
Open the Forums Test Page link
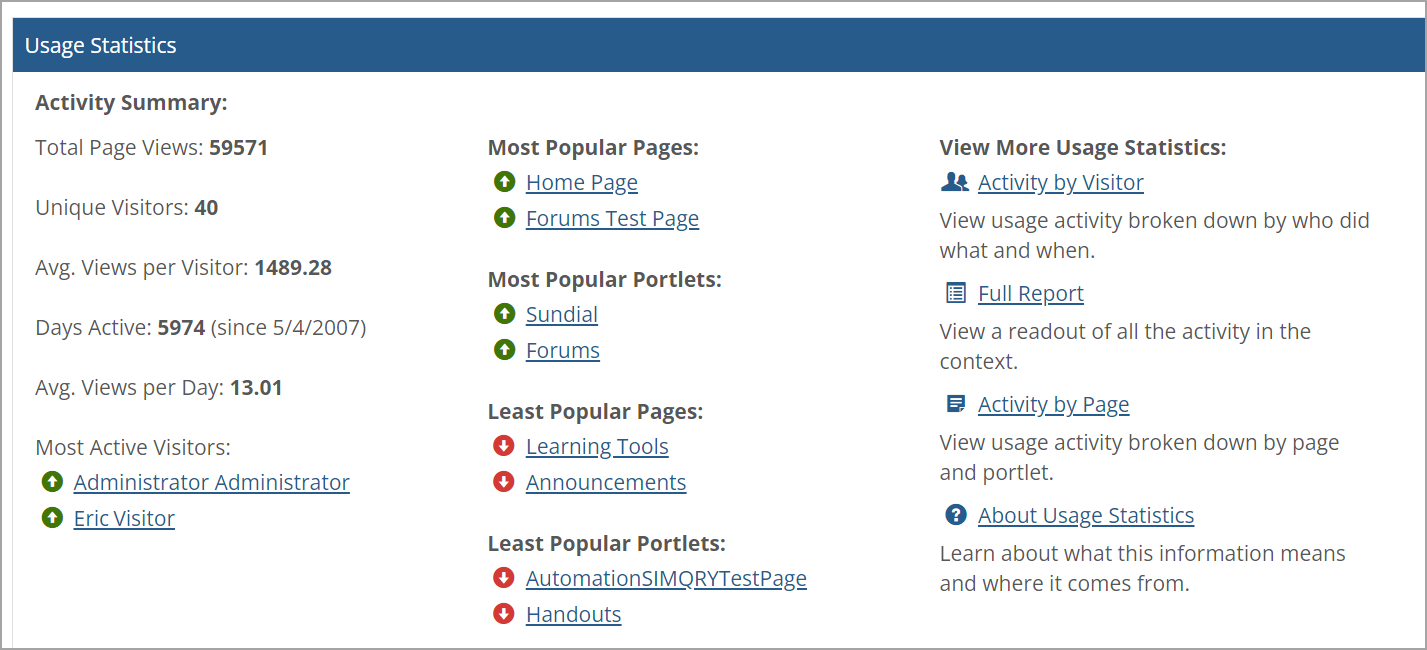pos(612,218)
